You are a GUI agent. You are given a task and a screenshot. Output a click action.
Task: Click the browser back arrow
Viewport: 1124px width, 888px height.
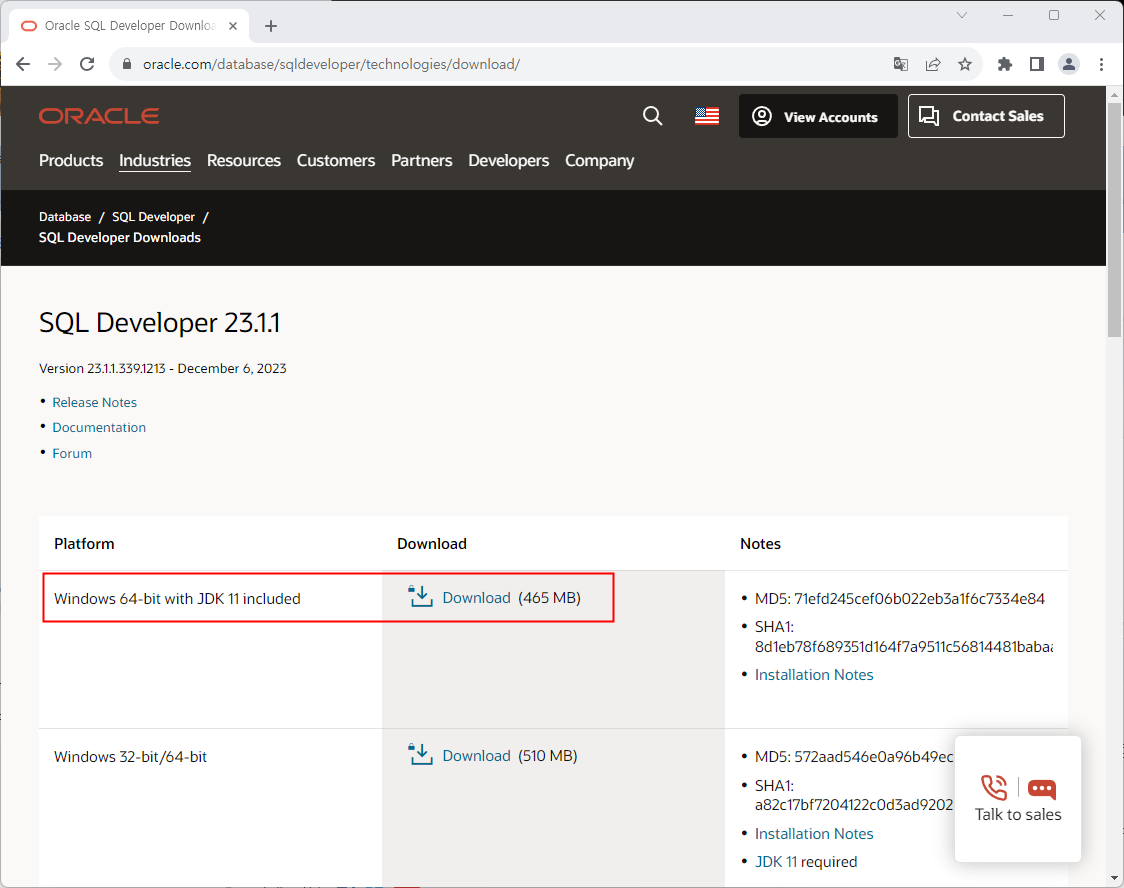tap(23, 64)
